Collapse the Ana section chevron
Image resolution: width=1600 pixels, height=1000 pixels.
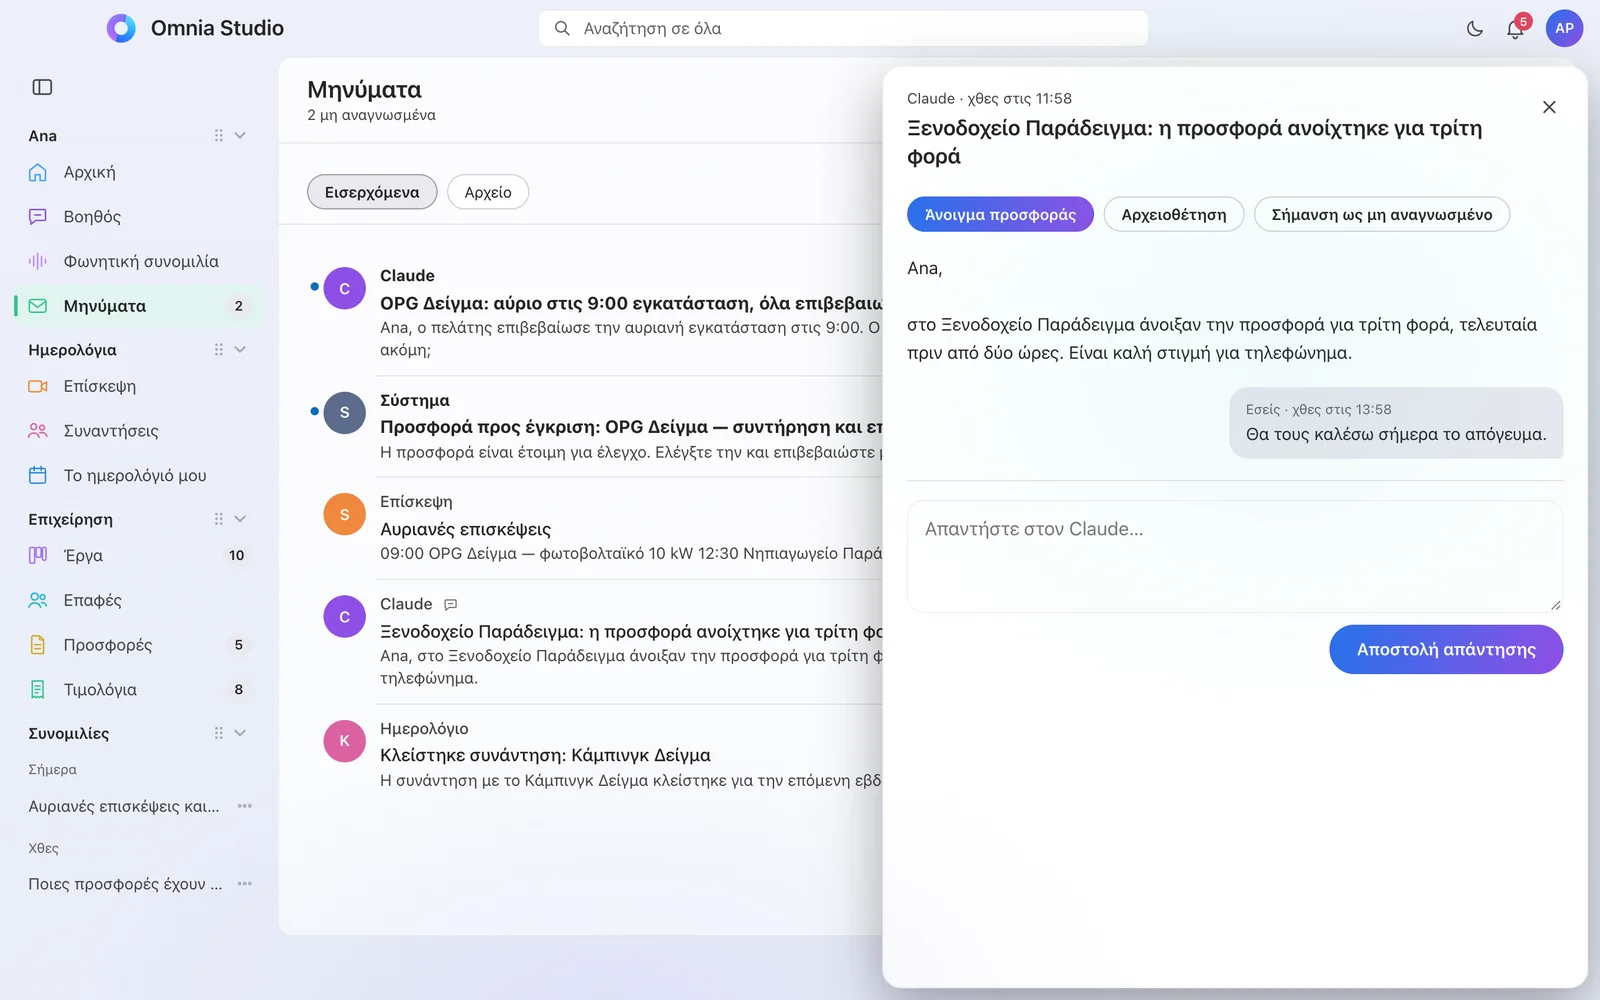240,135
